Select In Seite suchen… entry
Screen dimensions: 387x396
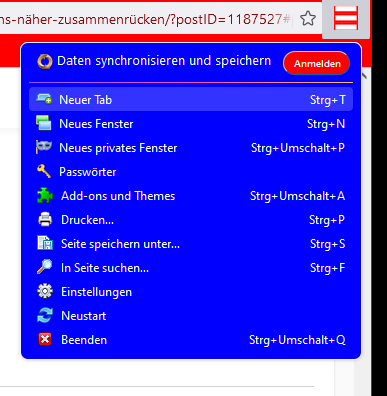pyautogui.click(x=191, y=268)
